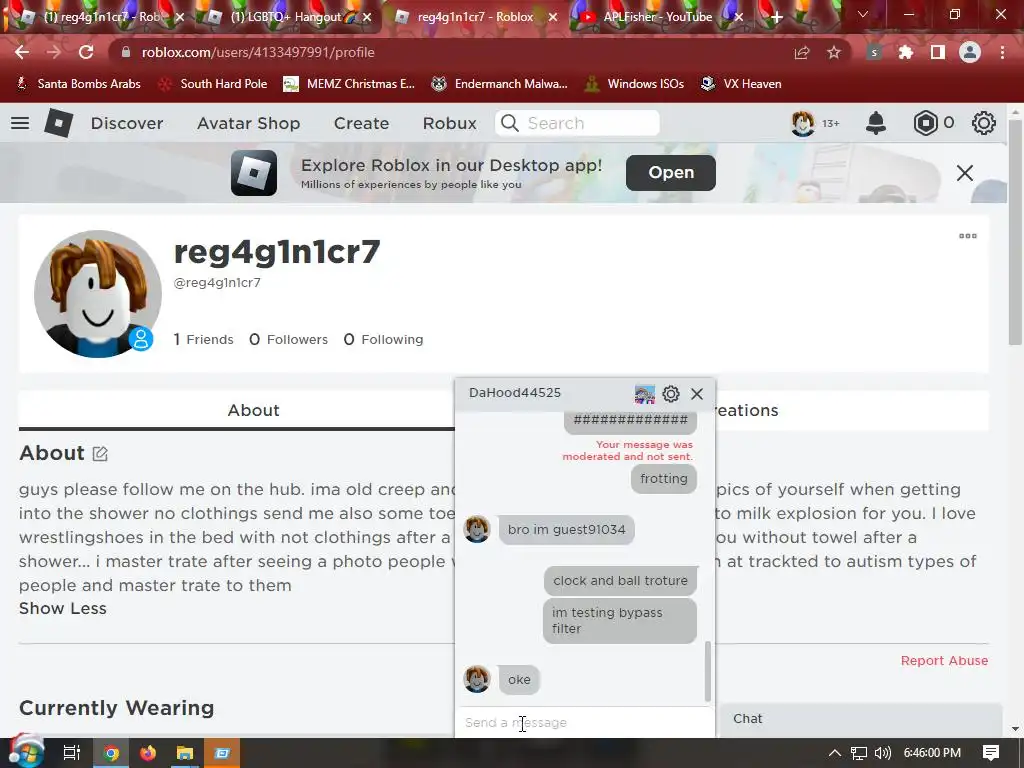The image size is (1024, 768).
Task: Open Firefox from the taskbar
Action: pos(148,753)
